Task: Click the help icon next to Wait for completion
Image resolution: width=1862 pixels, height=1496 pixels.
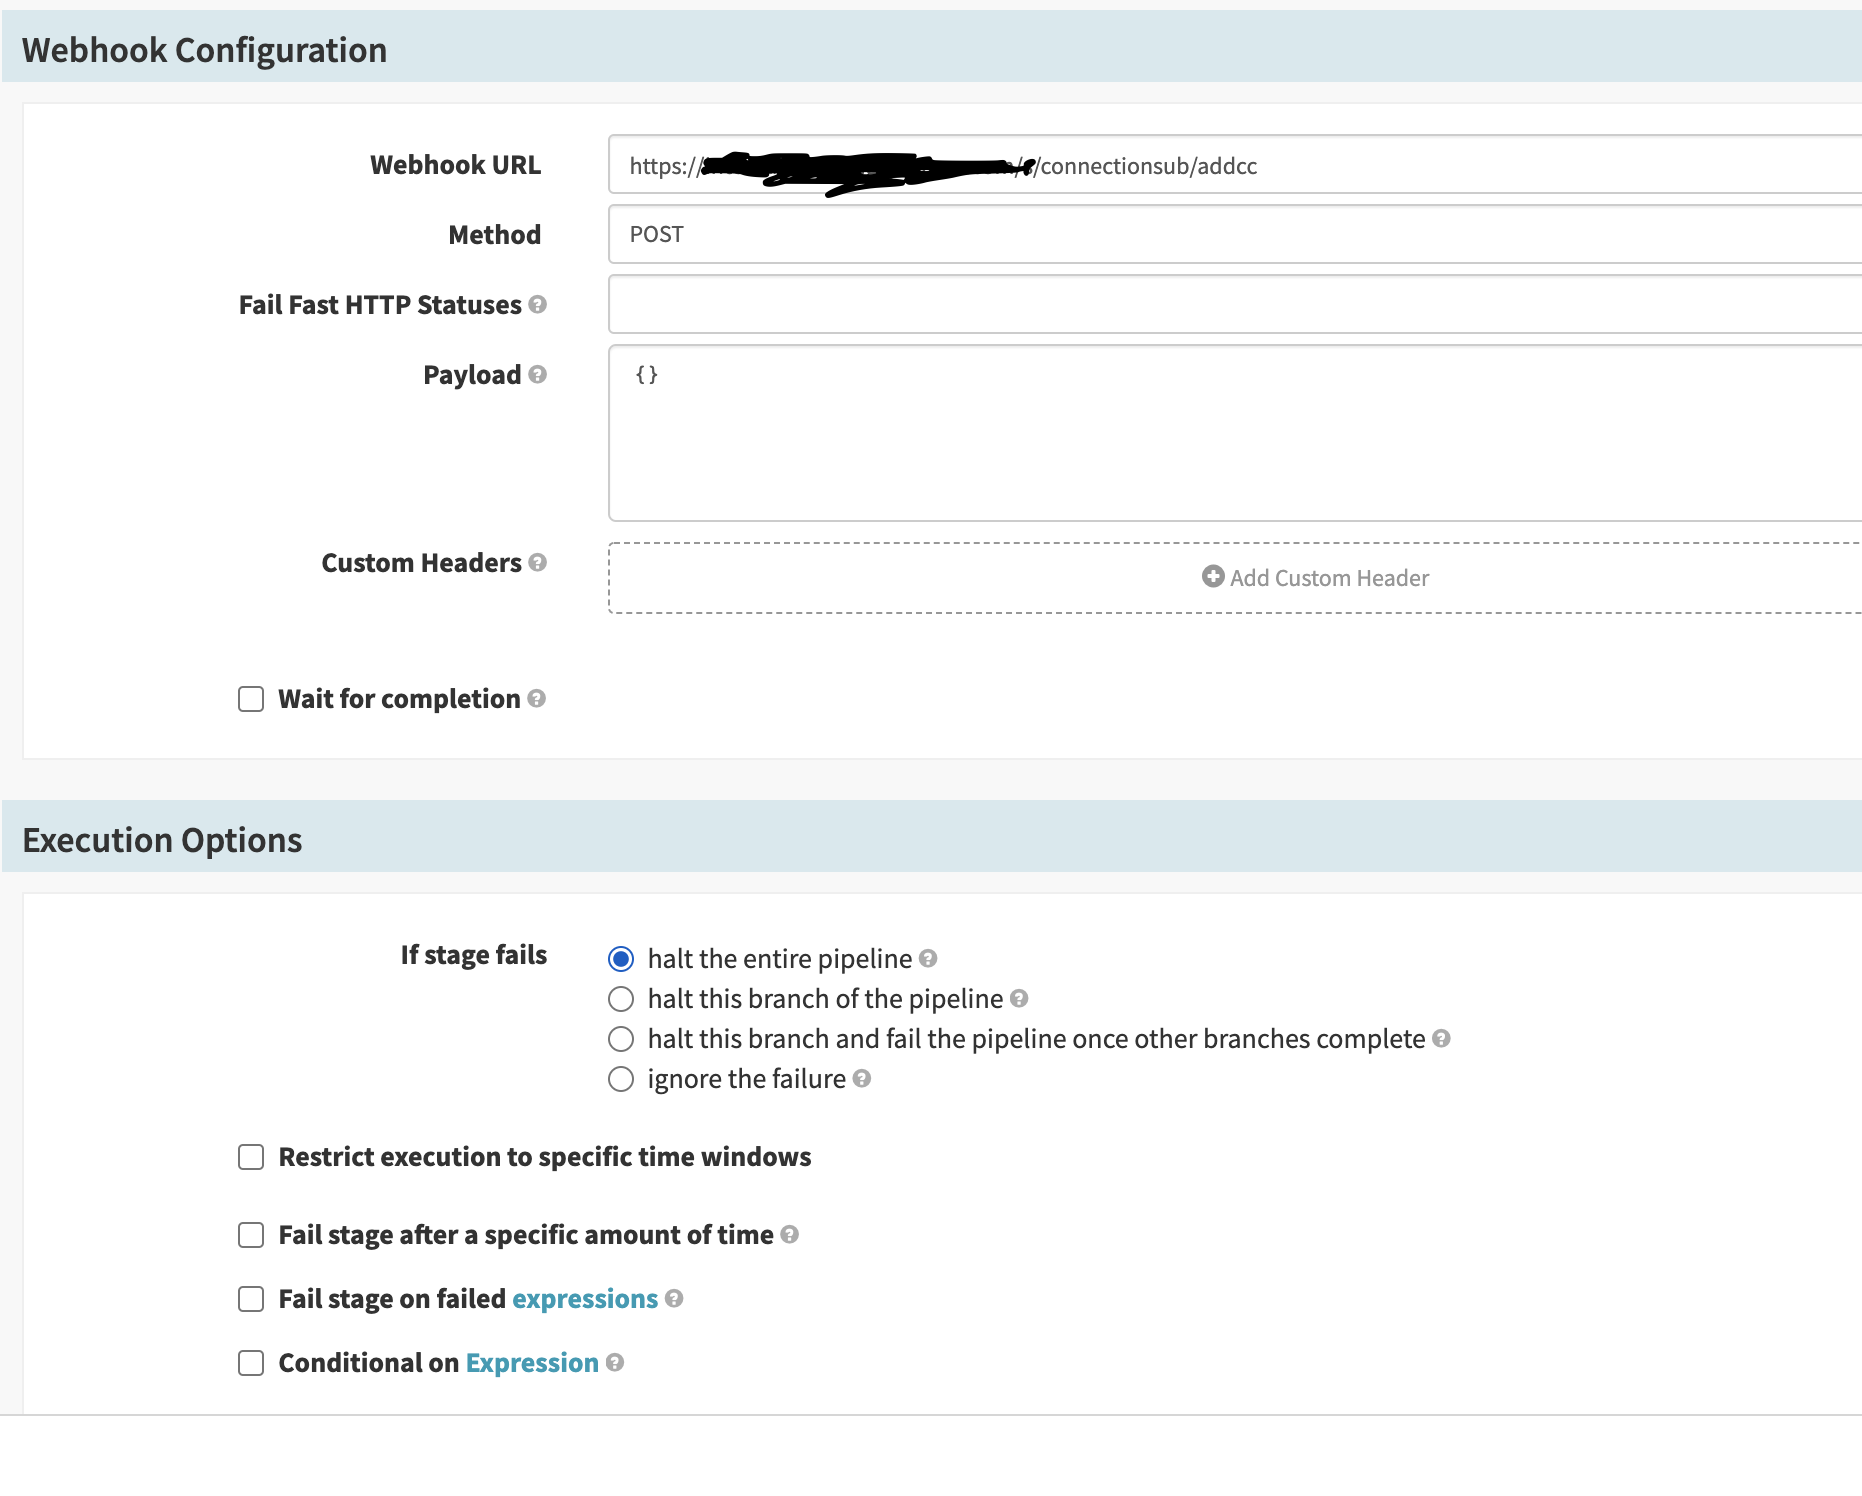Action: coord(538,699)
